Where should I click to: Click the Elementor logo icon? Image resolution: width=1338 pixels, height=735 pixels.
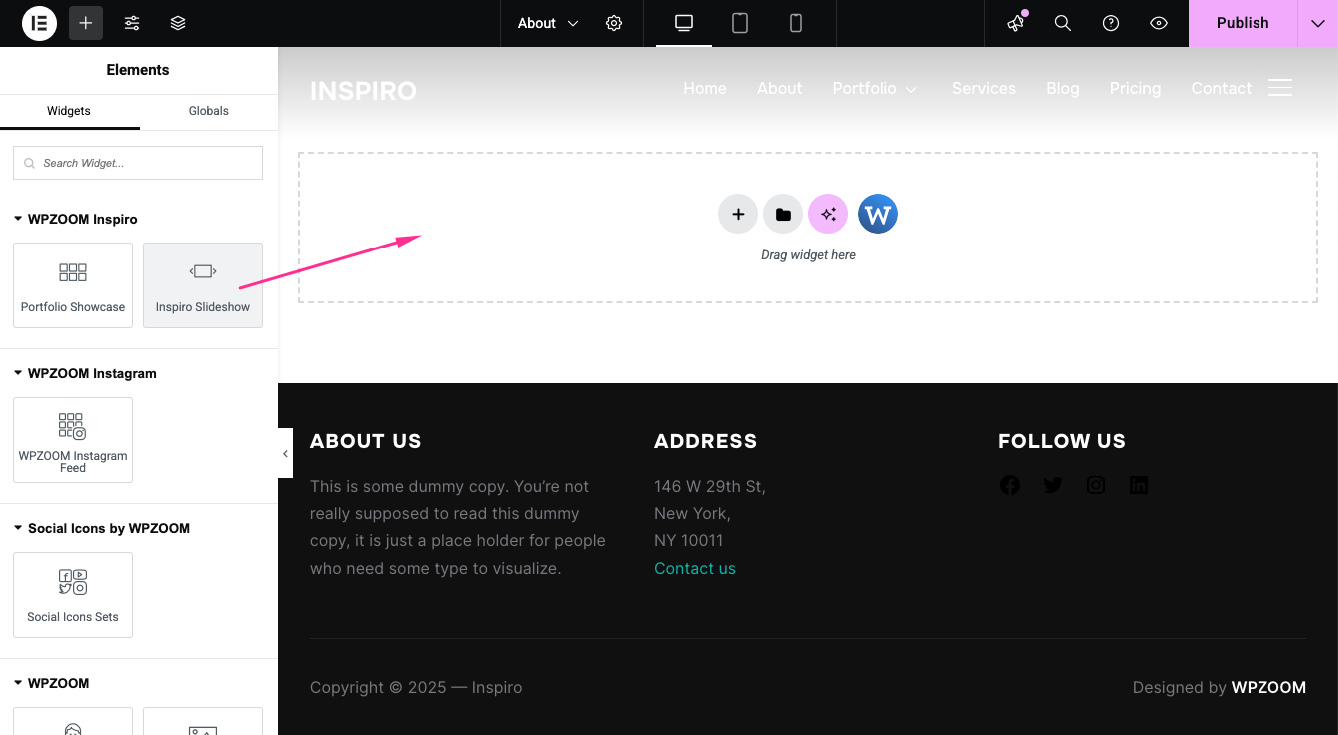click(39, 23)
